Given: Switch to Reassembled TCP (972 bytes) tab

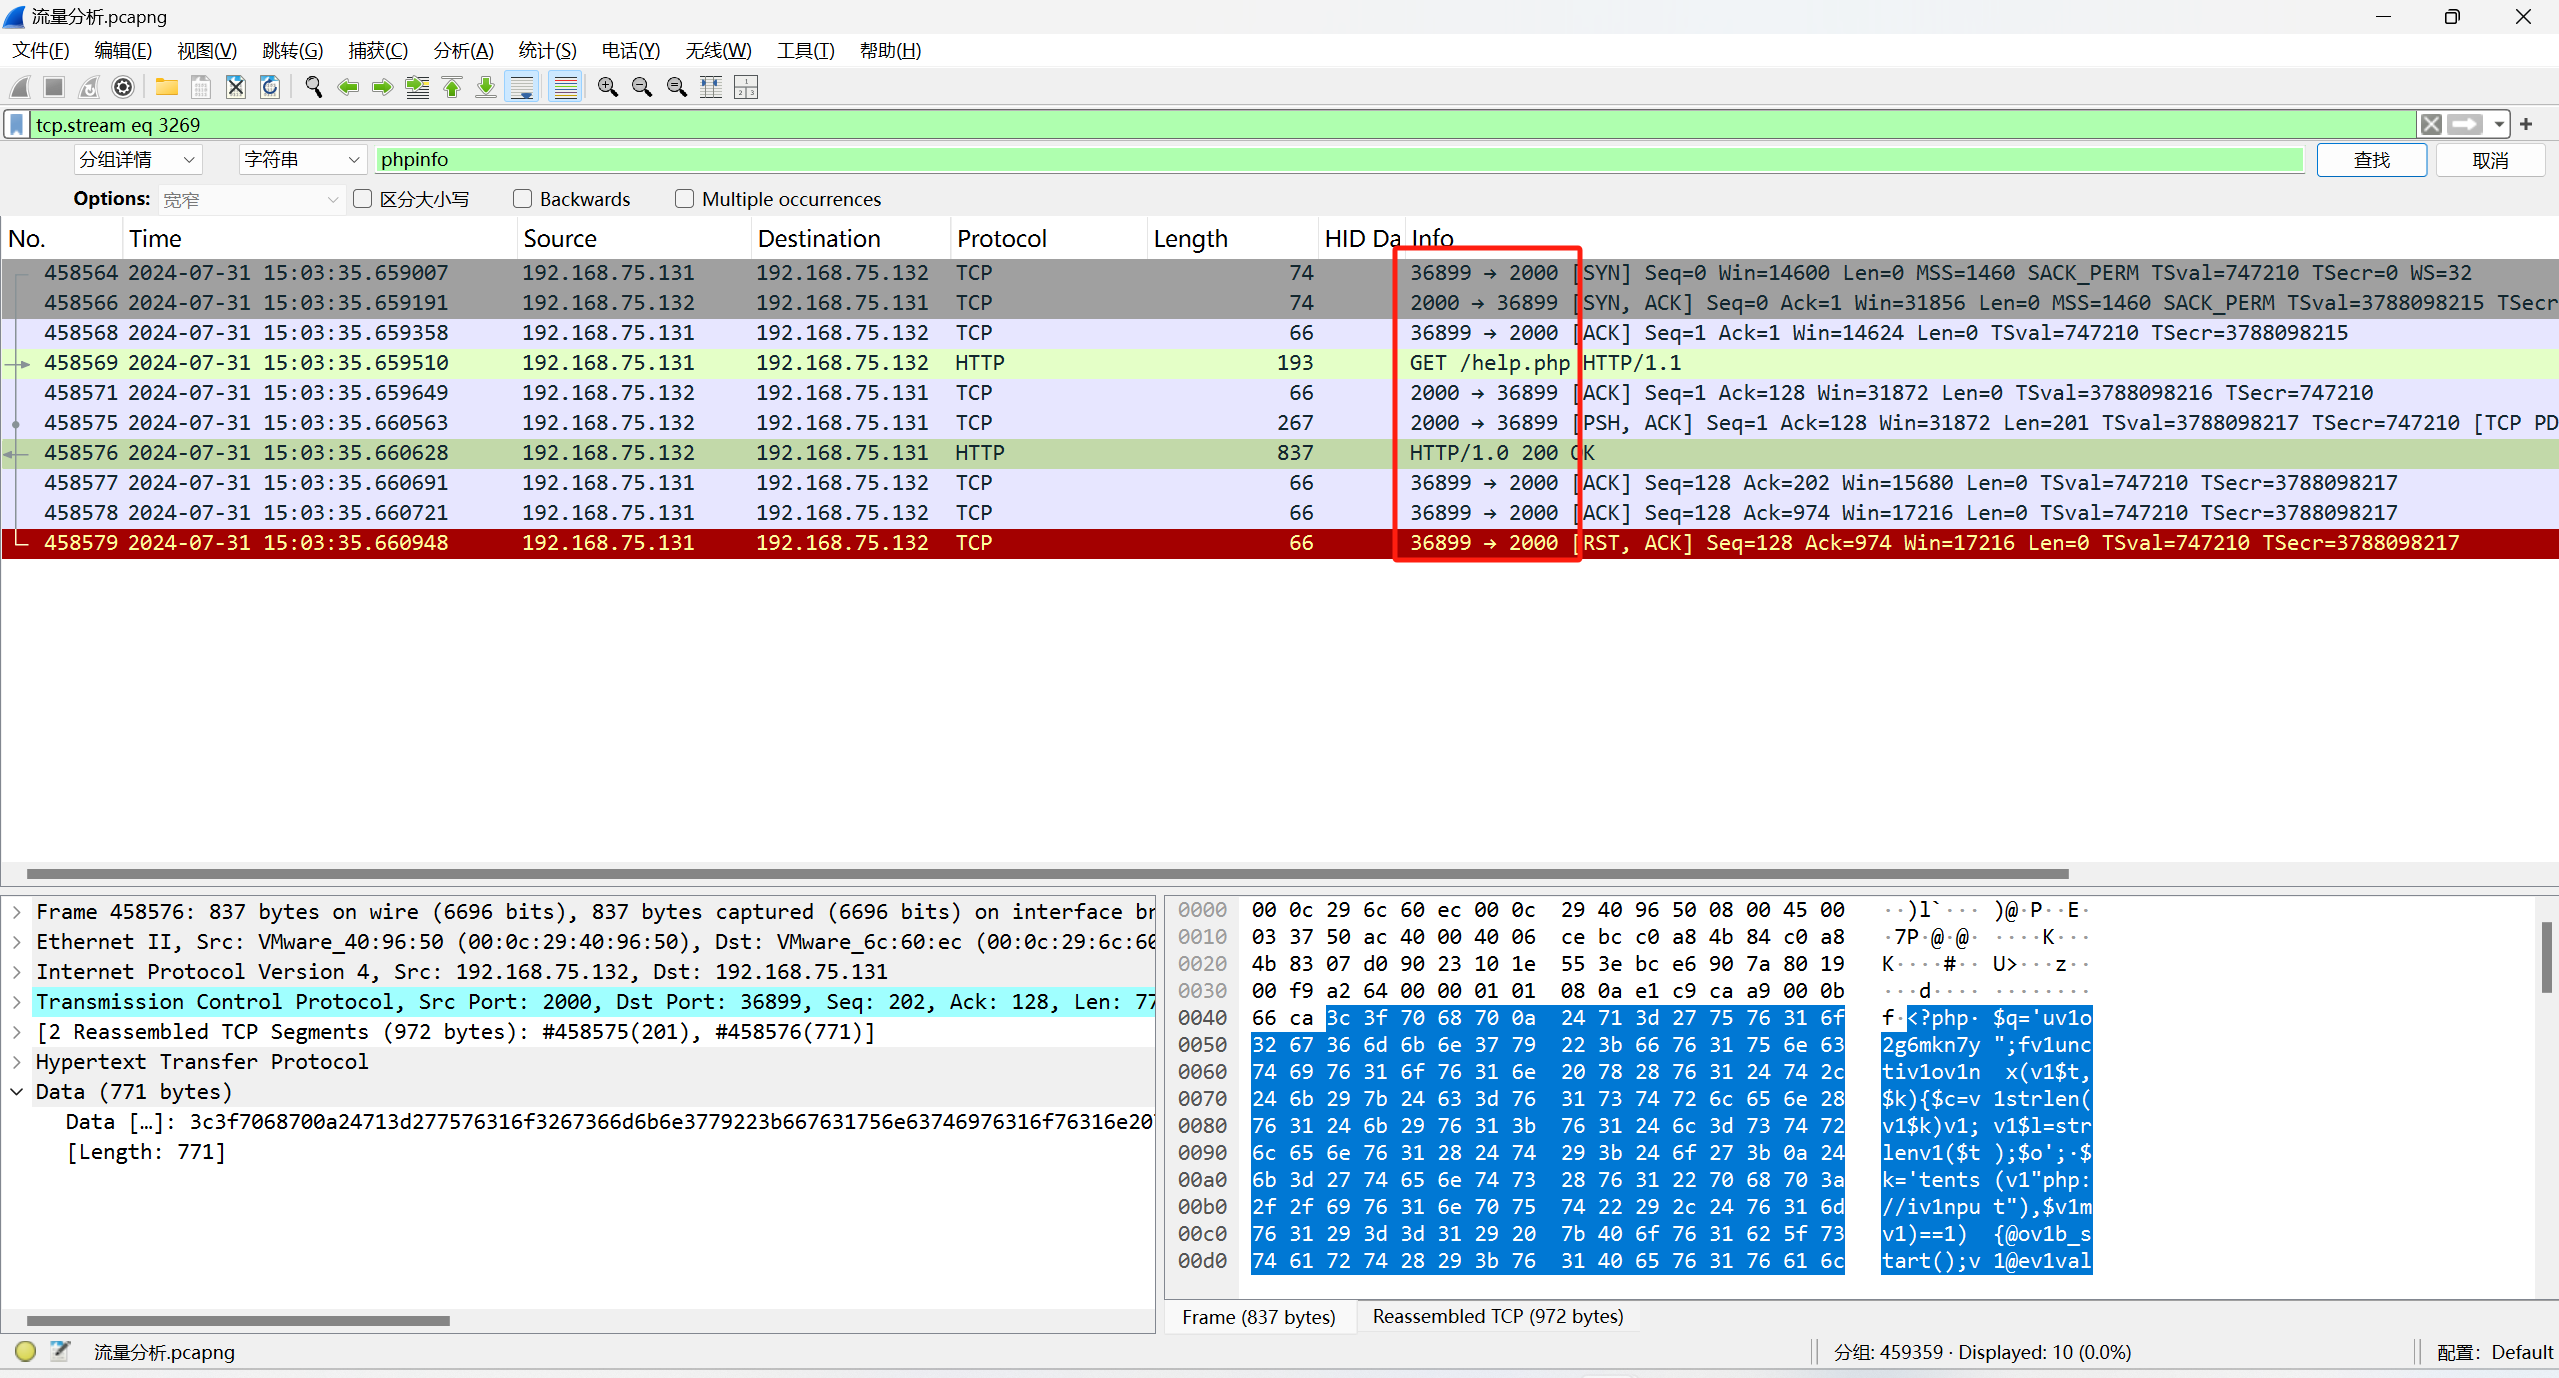Looking at the screenshot, I should [1497, 1317].
